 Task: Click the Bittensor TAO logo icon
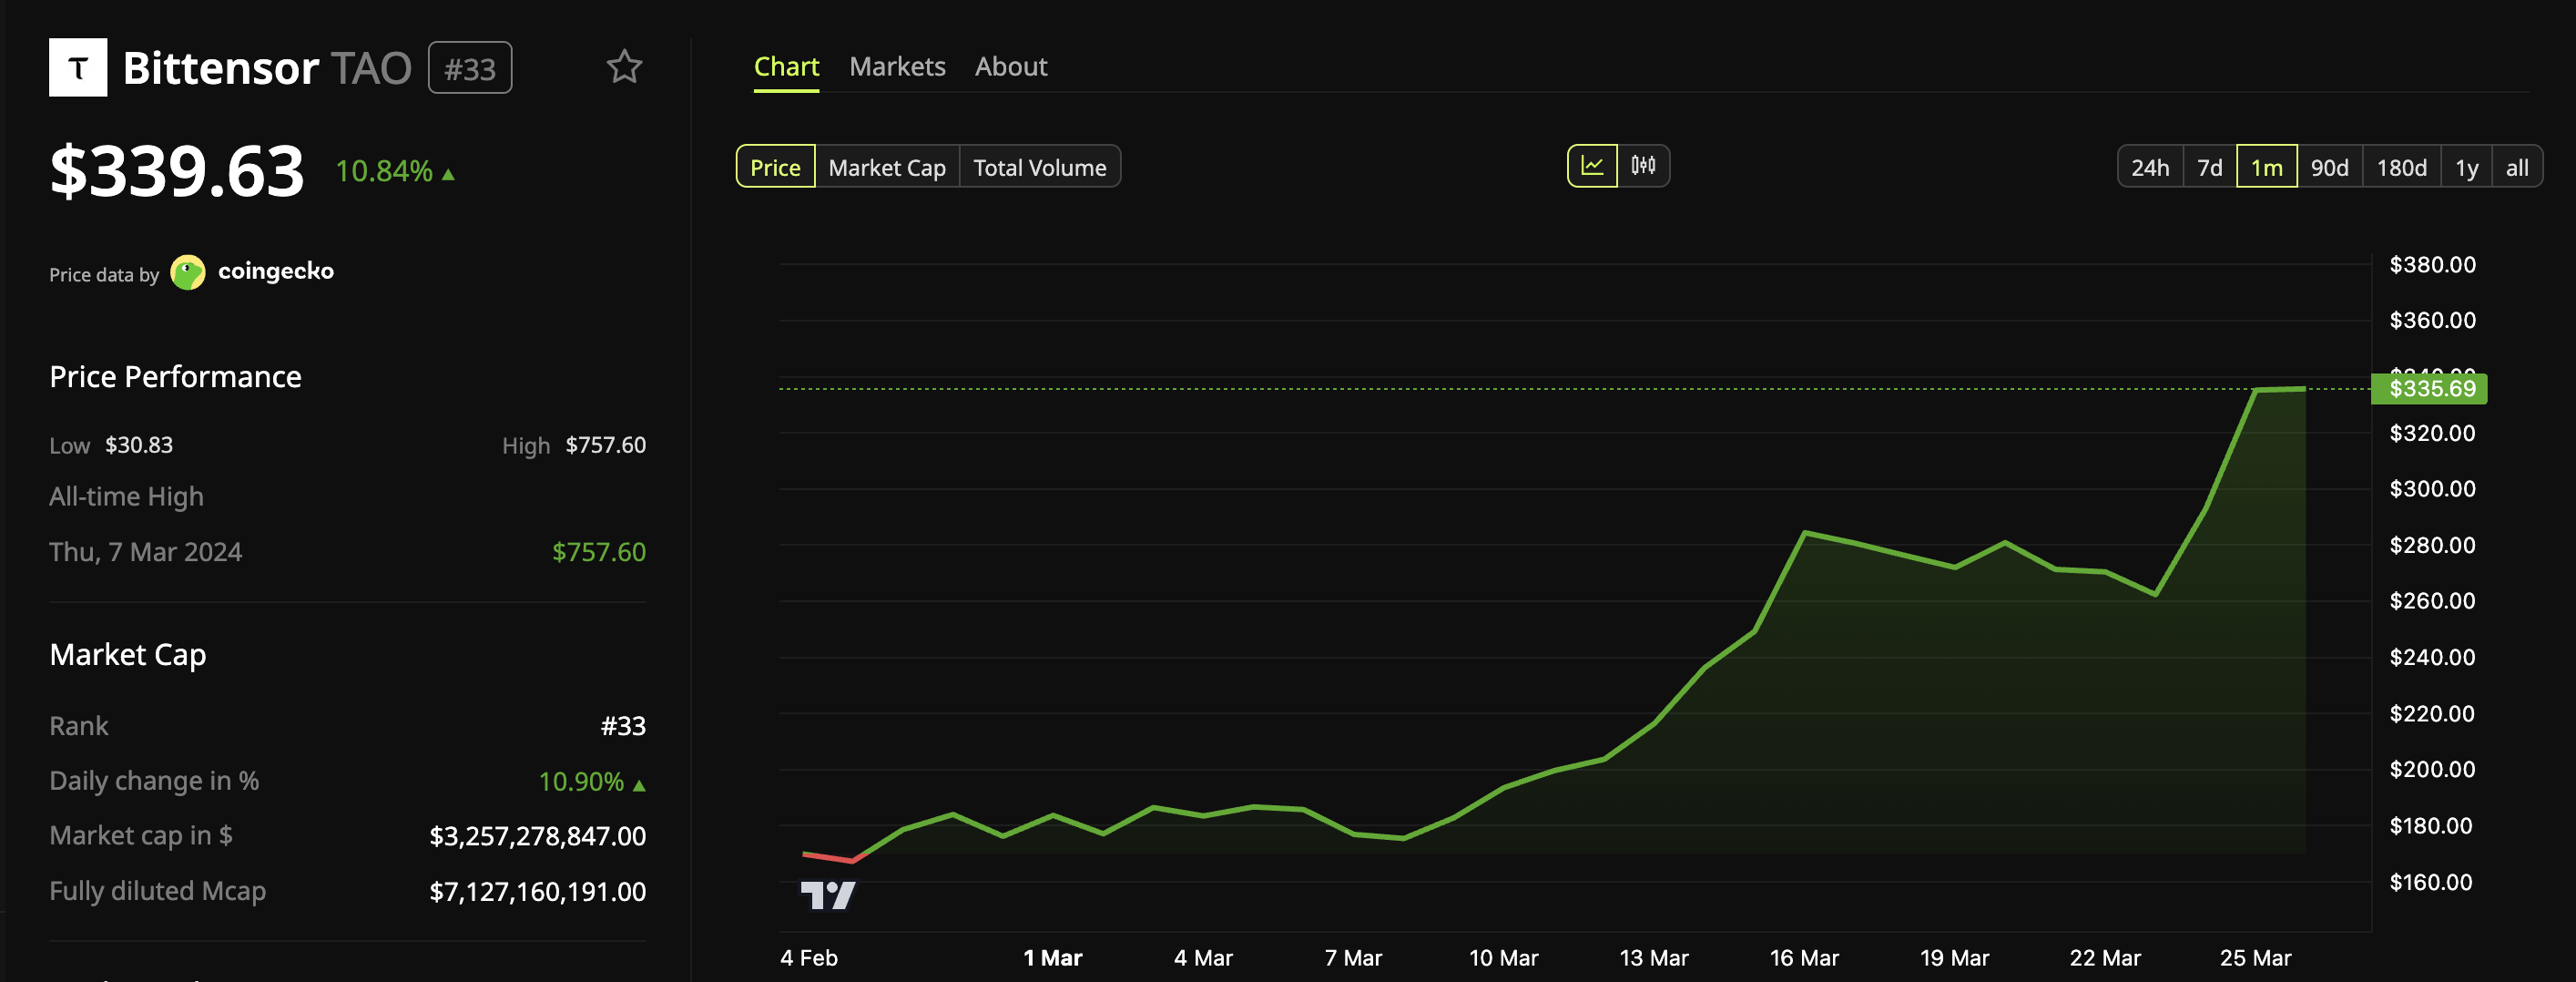pyautogui.click(x=78, y=67)
